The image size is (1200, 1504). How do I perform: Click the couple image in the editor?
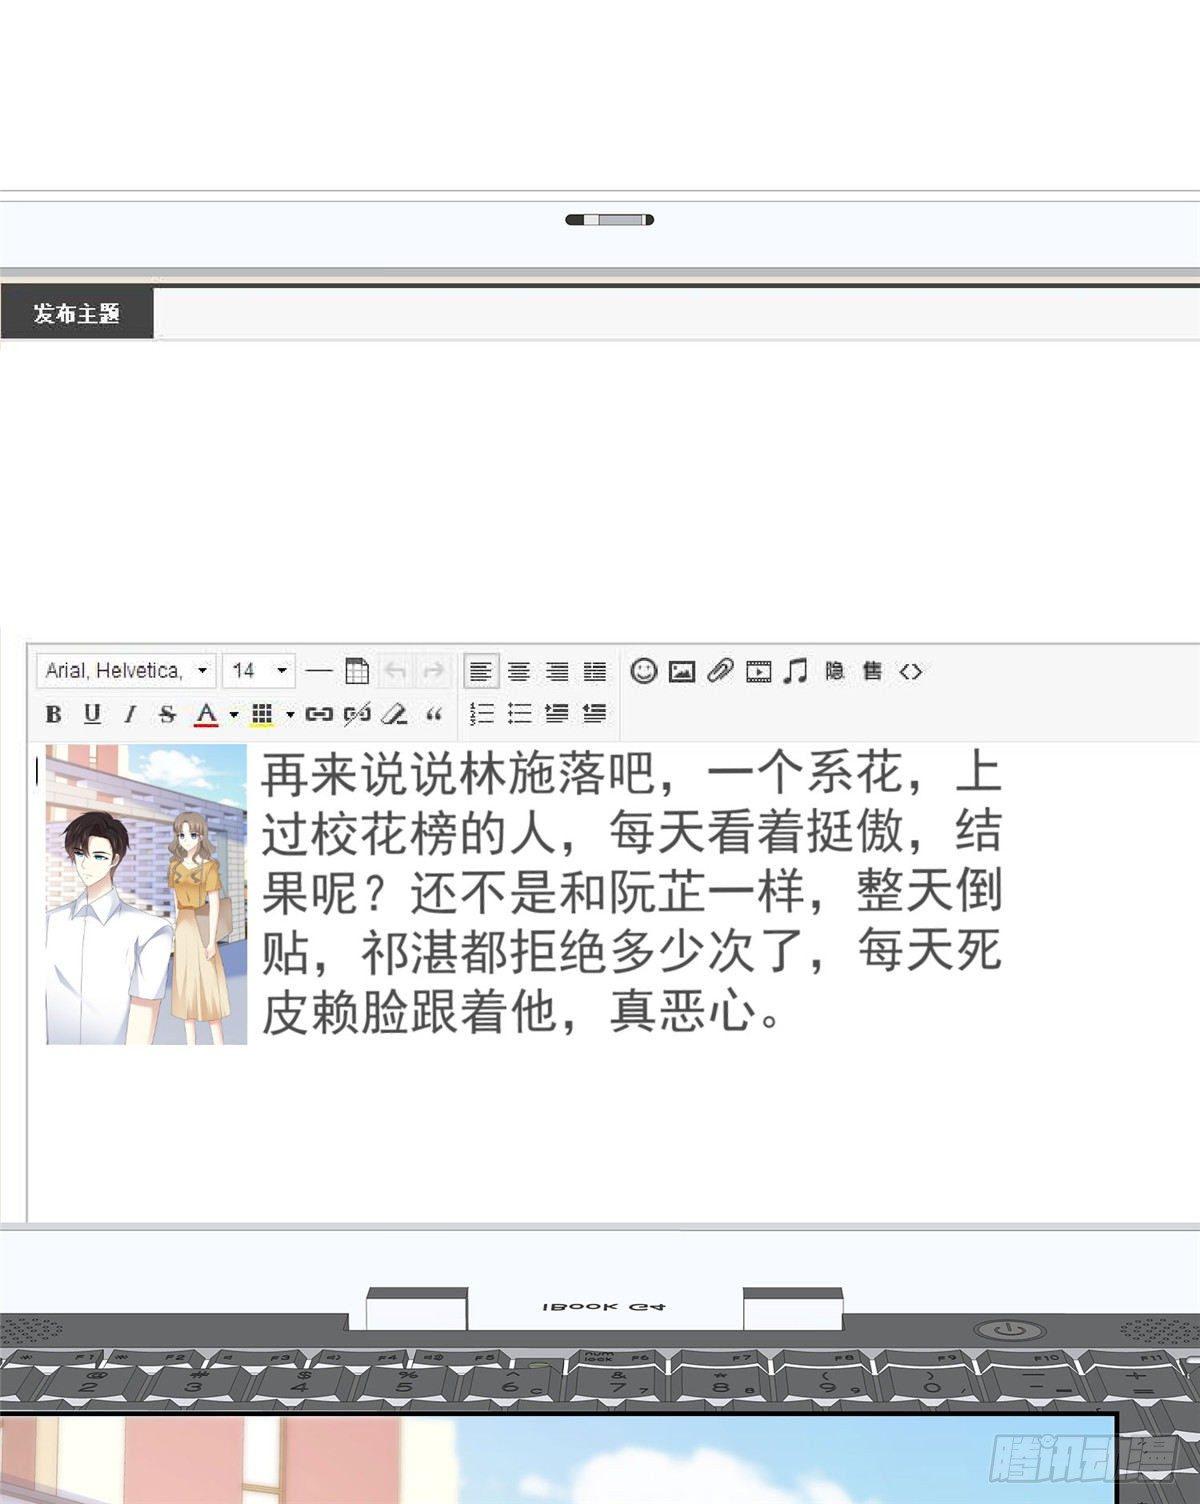point(146,894)
